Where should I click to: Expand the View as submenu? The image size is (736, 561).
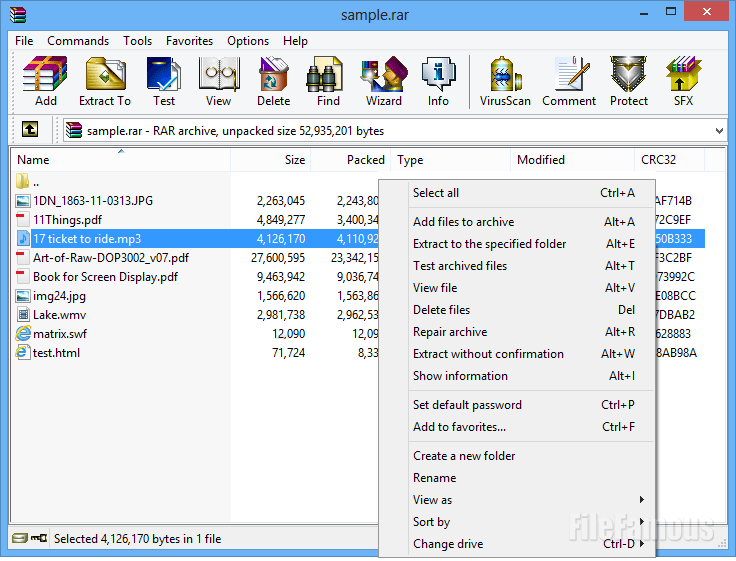[x=642, y=500]
